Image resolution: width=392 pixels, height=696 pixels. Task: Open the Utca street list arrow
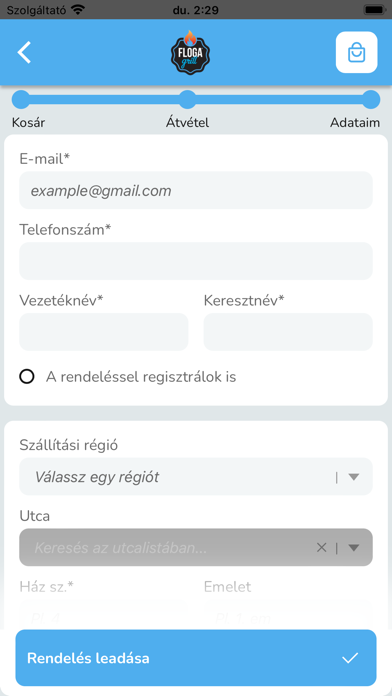(x=353, y=548)
